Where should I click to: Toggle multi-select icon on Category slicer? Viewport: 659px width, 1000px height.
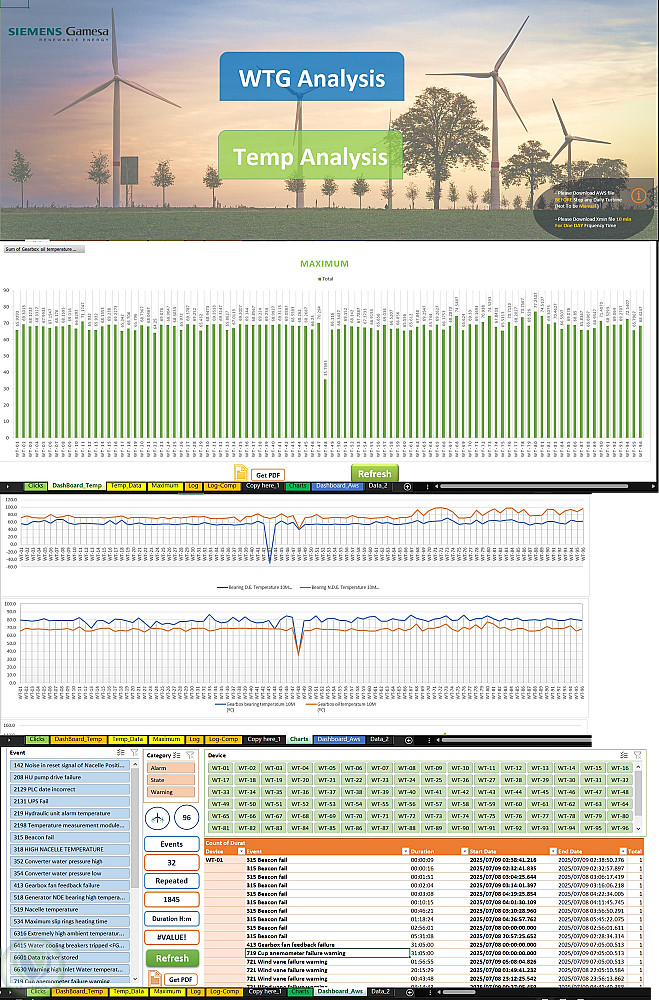click(177, 755)
